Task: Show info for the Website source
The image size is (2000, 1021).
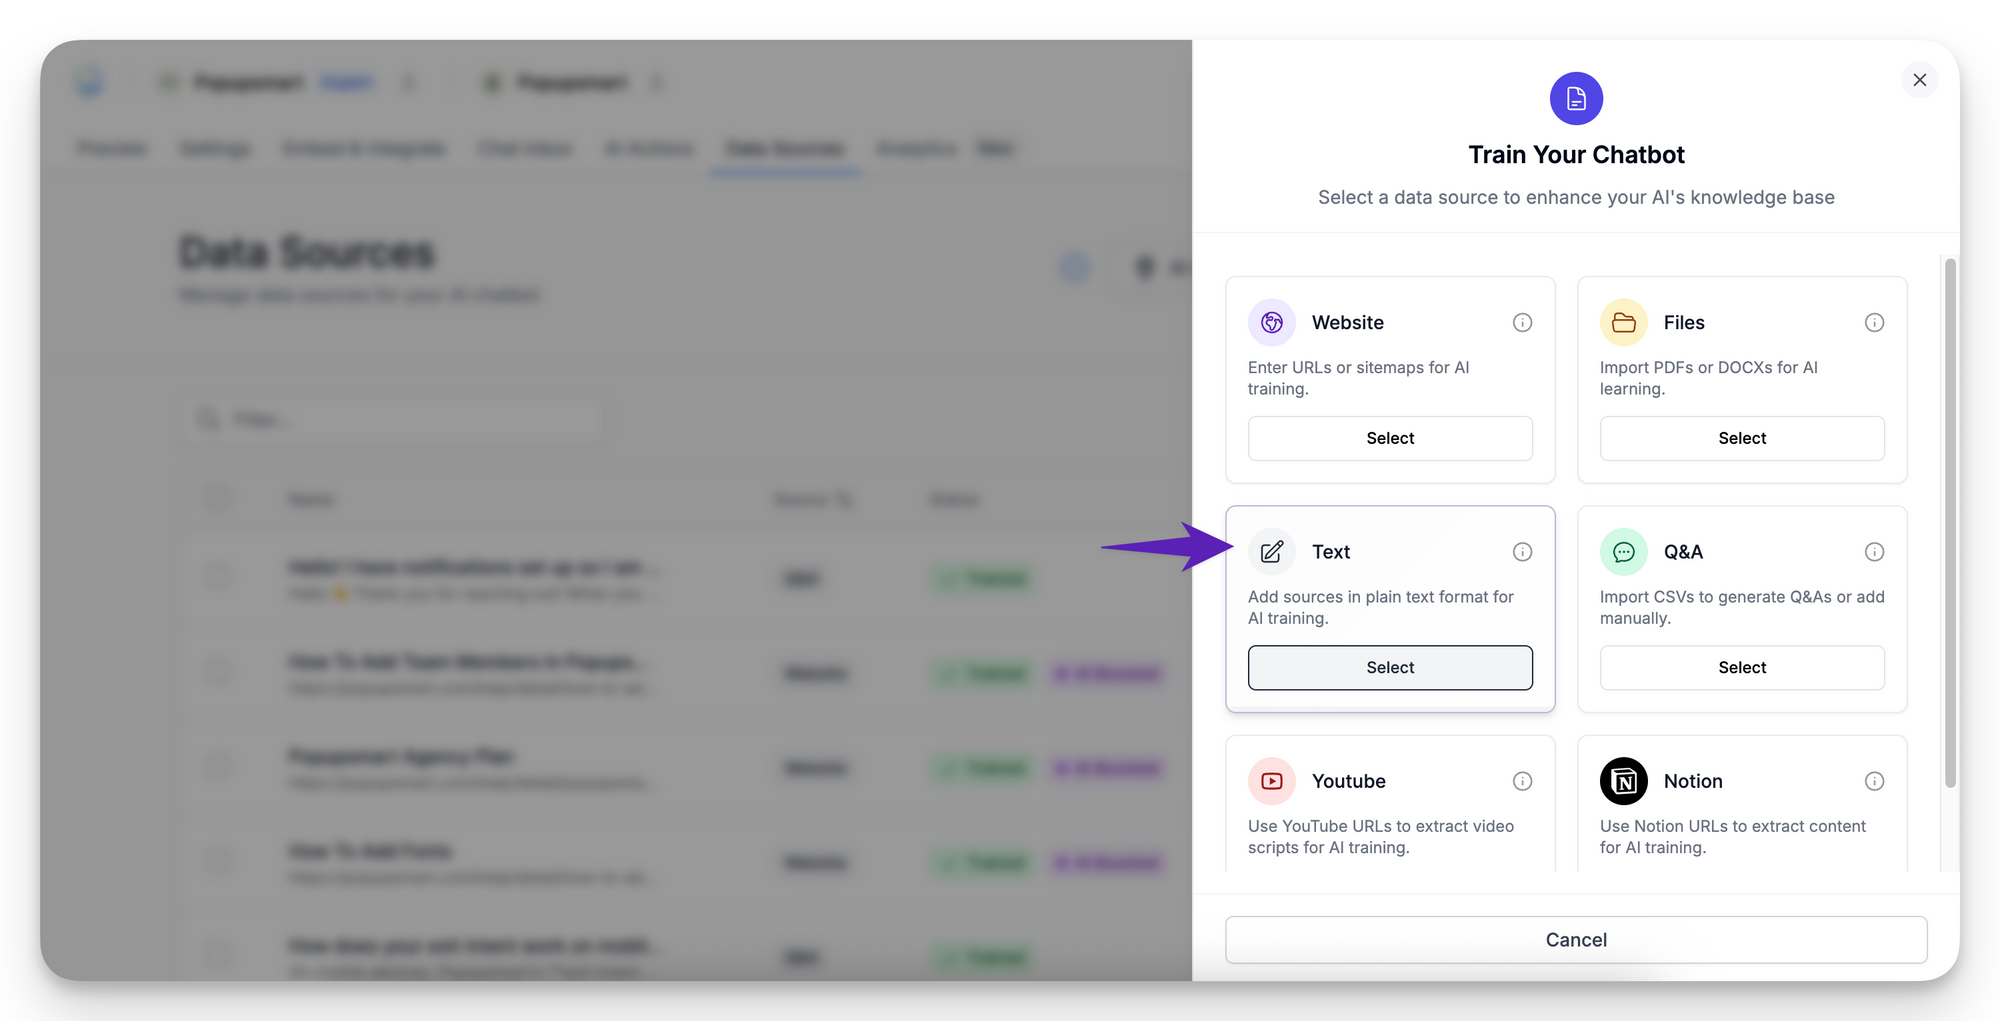Action: 1522,322
